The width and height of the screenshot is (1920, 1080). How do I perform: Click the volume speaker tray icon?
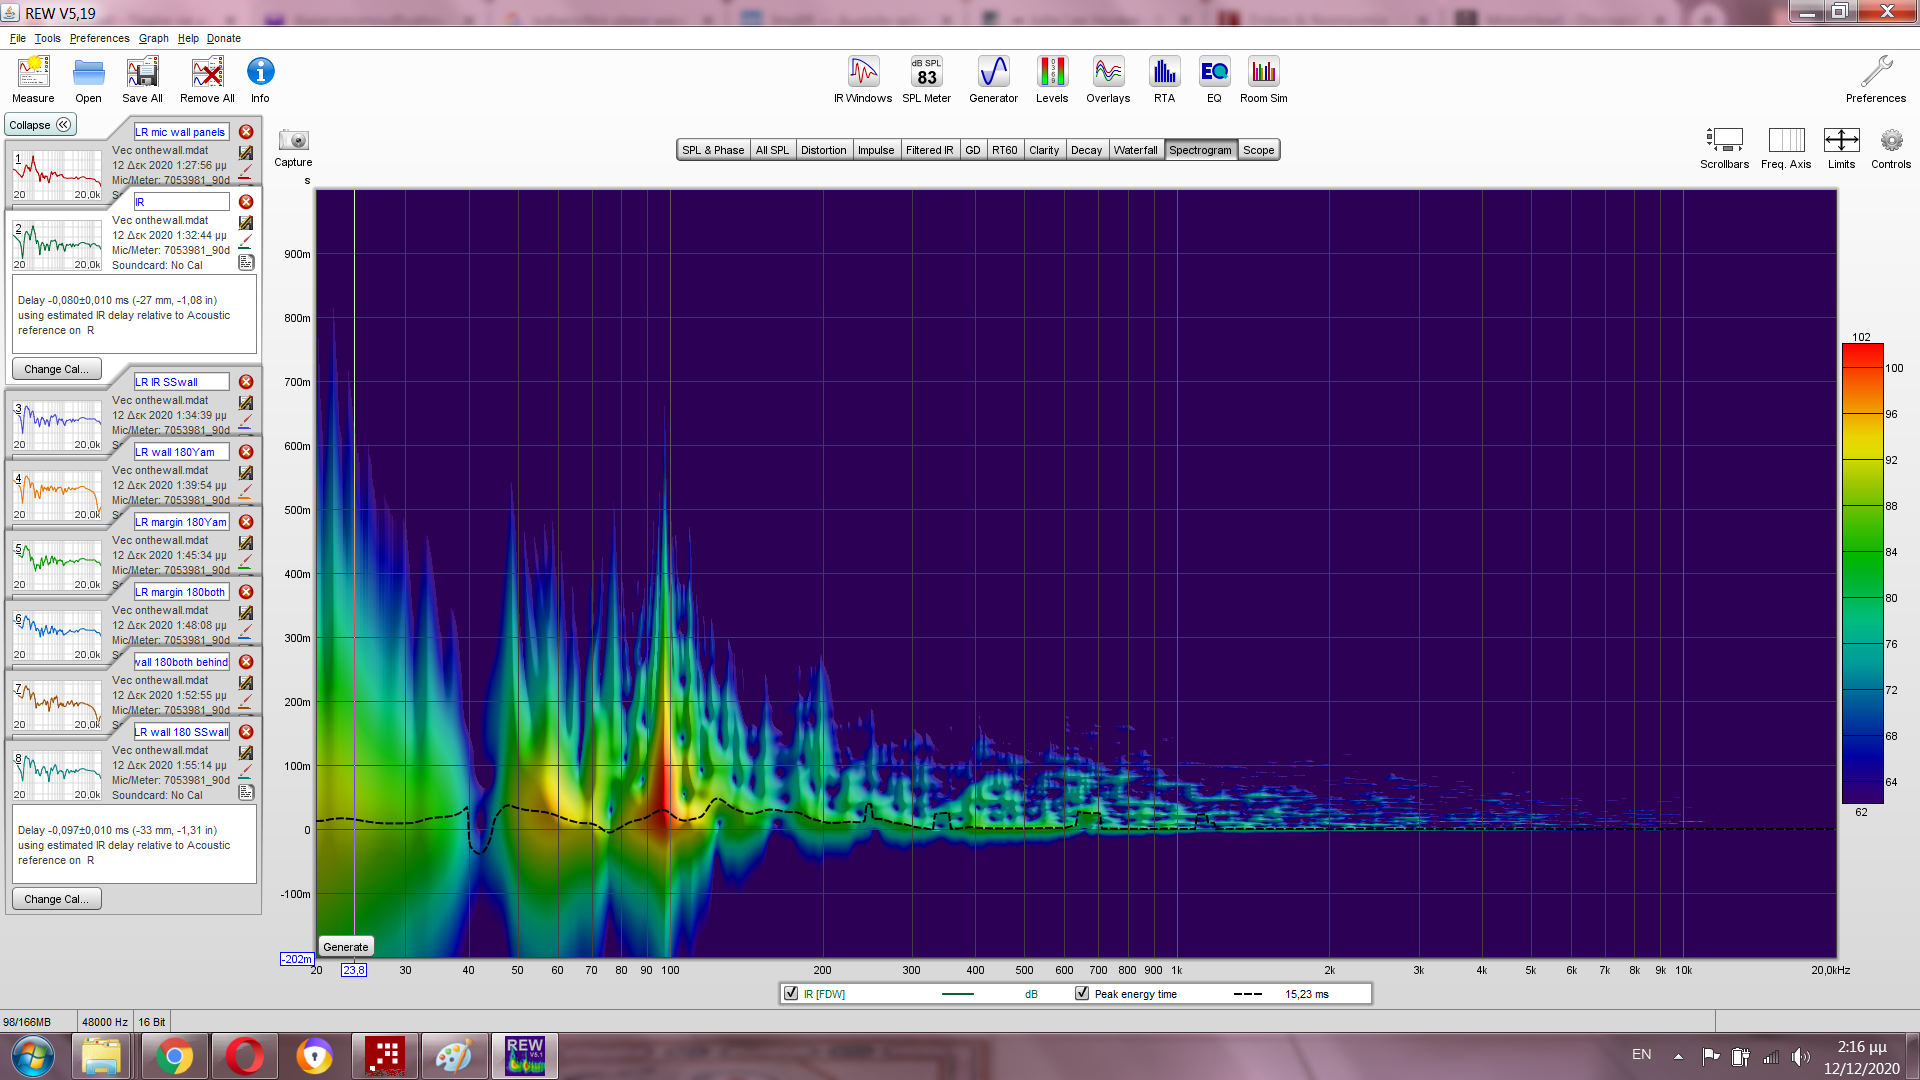point(1801,1056)
